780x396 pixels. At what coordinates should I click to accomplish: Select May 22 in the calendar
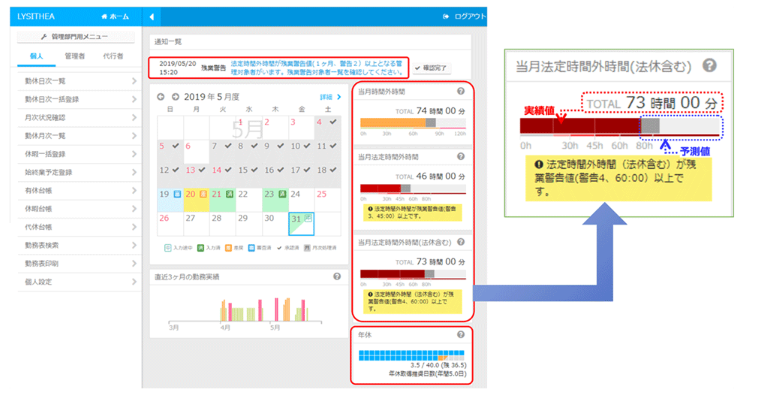coord(249,200)
